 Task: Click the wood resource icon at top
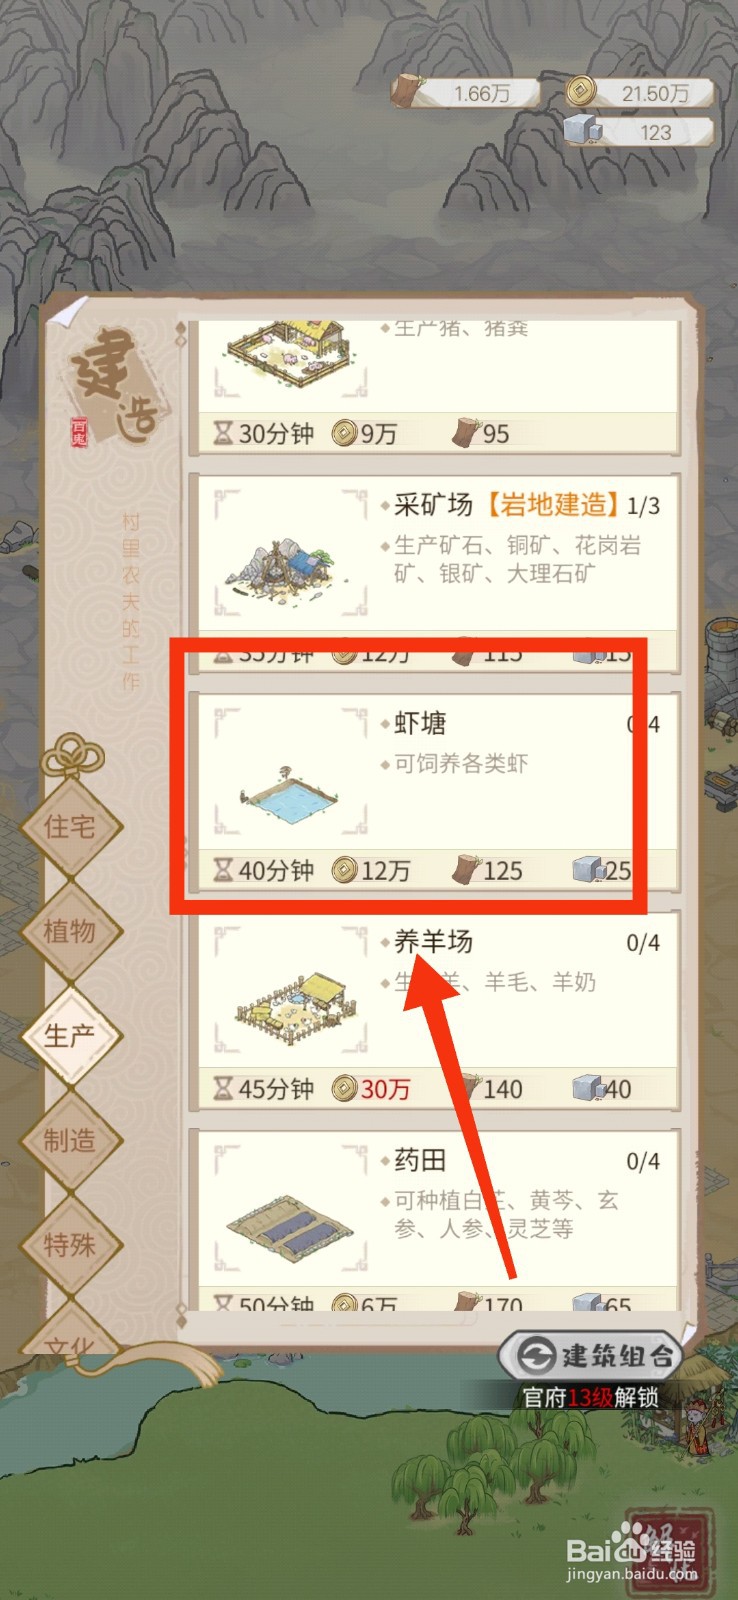click(x=406, y=91)
